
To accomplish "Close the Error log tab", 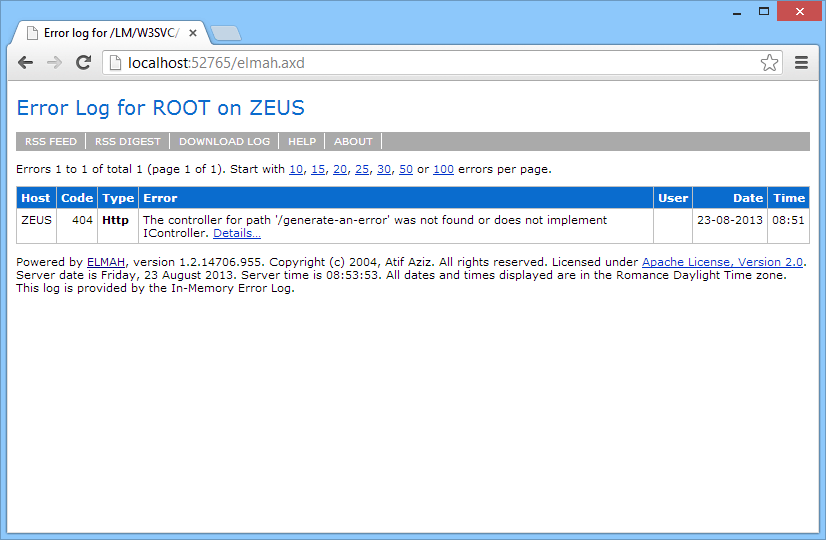I will 193,33.
